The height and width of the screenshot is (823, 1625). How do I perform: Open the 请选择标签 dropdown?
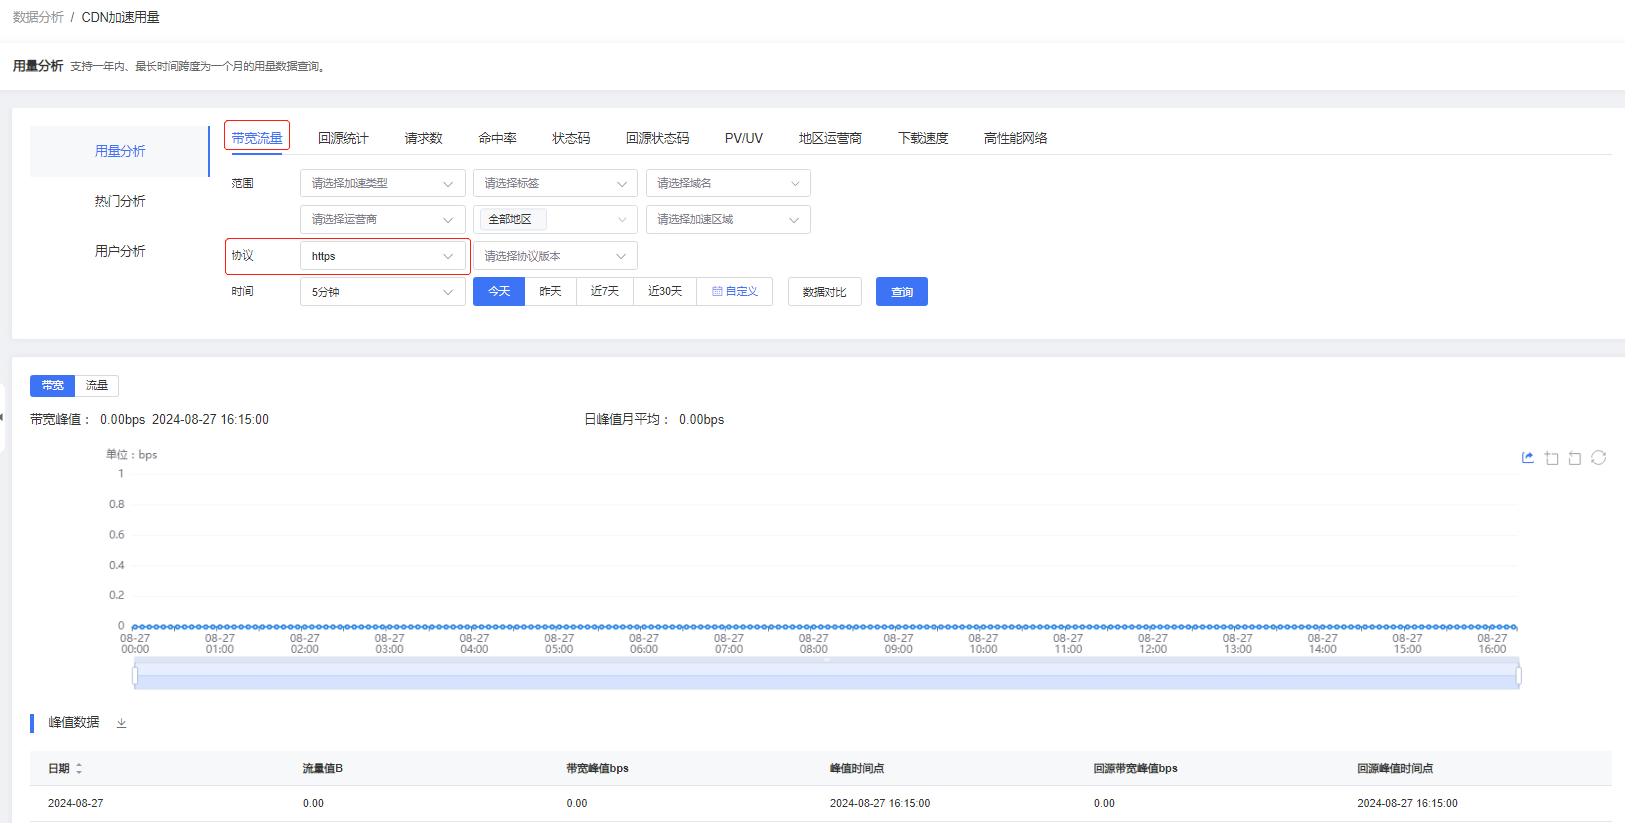pos(555,183)
